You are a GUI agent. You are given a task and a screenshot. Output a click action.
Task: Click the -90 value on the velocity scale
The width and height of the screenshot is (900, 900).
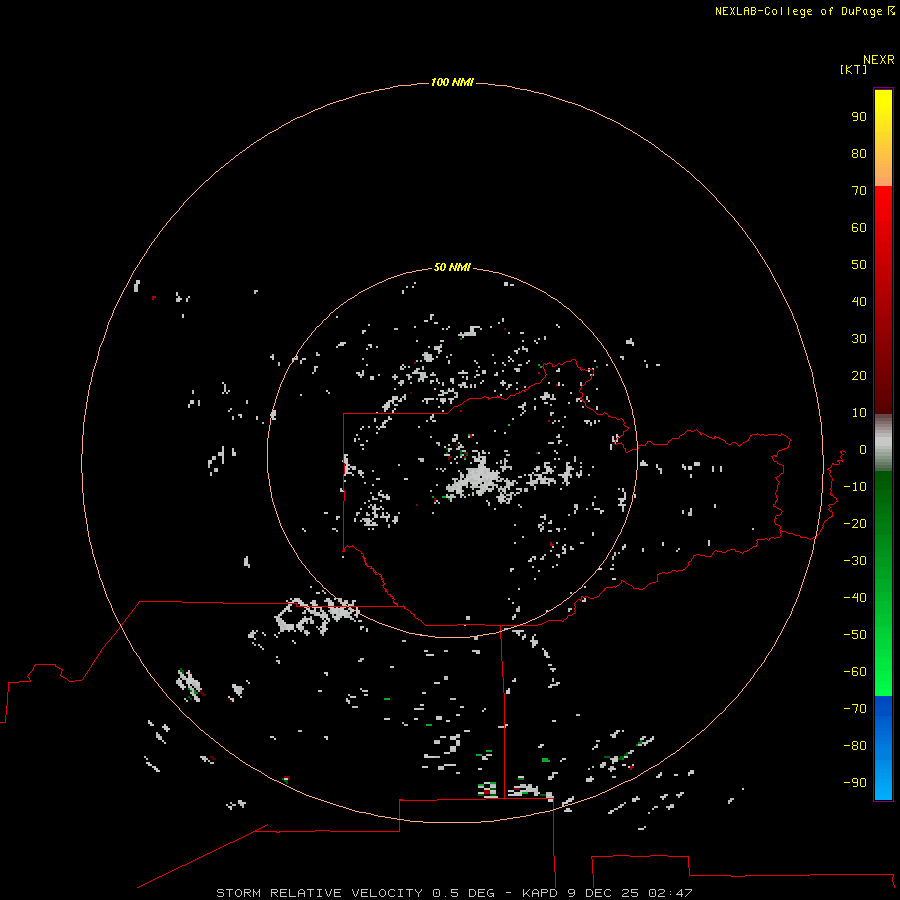pyautogui.click(x=855, y=783)
